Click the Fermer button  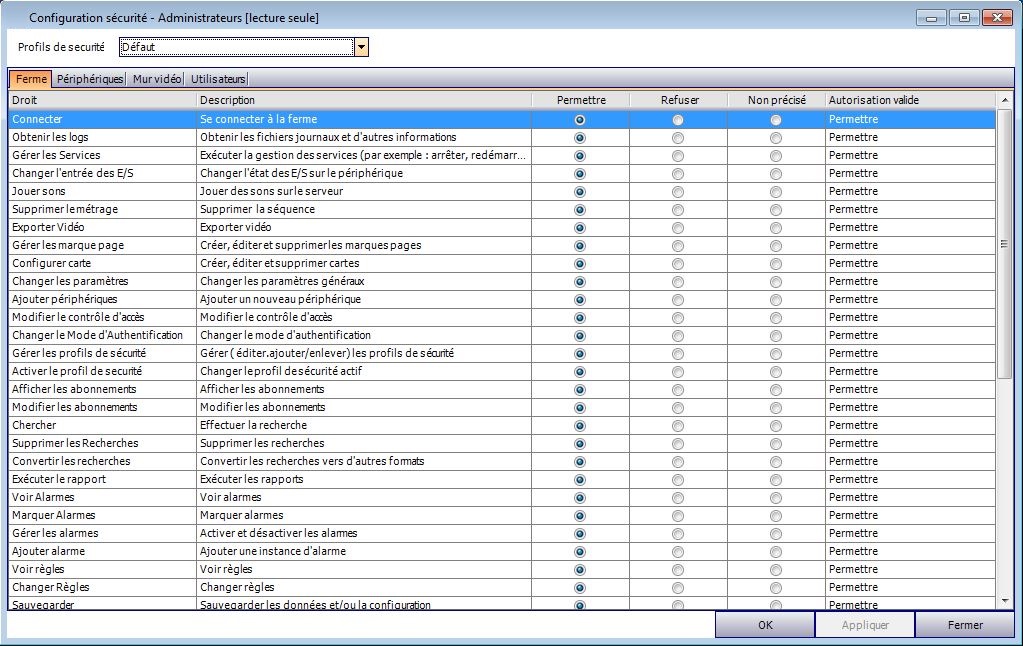(x=965, y=624)
